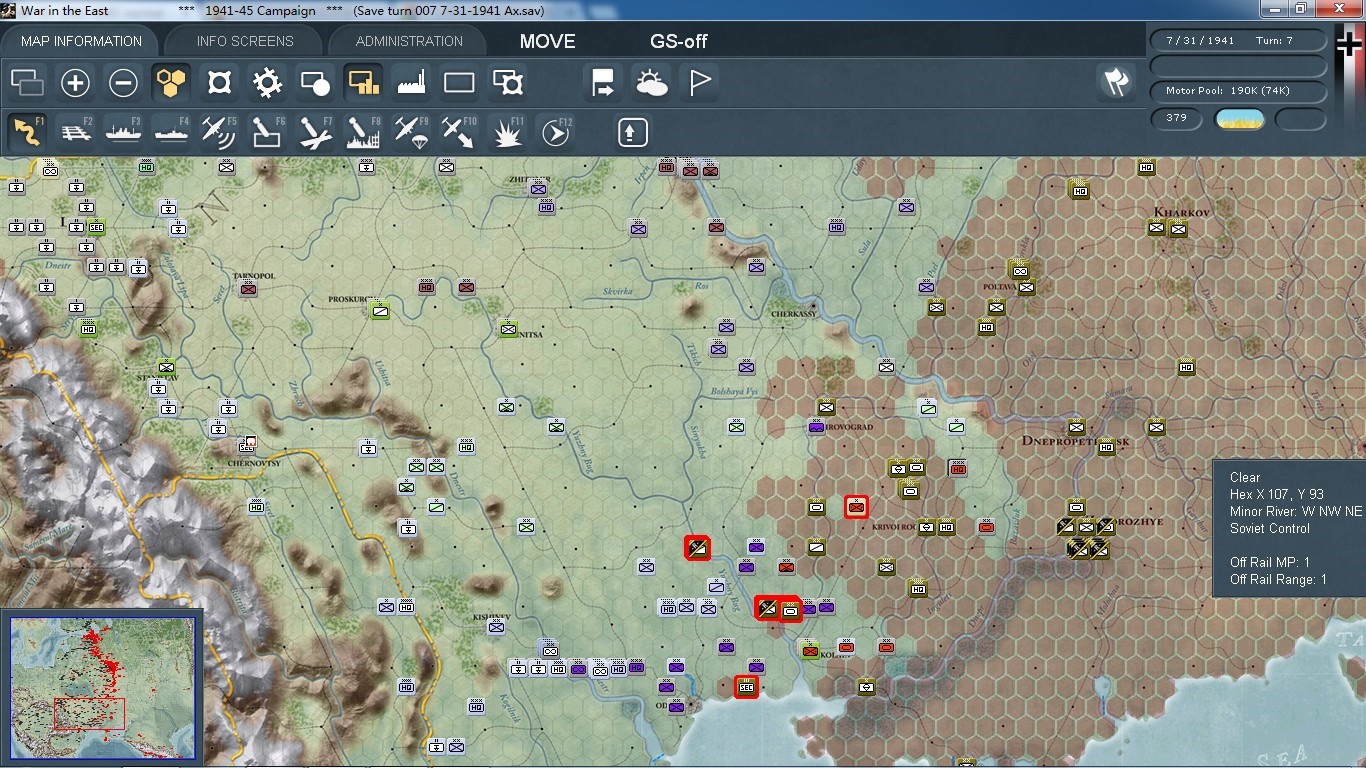Click the rectangle with circle icon

[x=315, y=82]
